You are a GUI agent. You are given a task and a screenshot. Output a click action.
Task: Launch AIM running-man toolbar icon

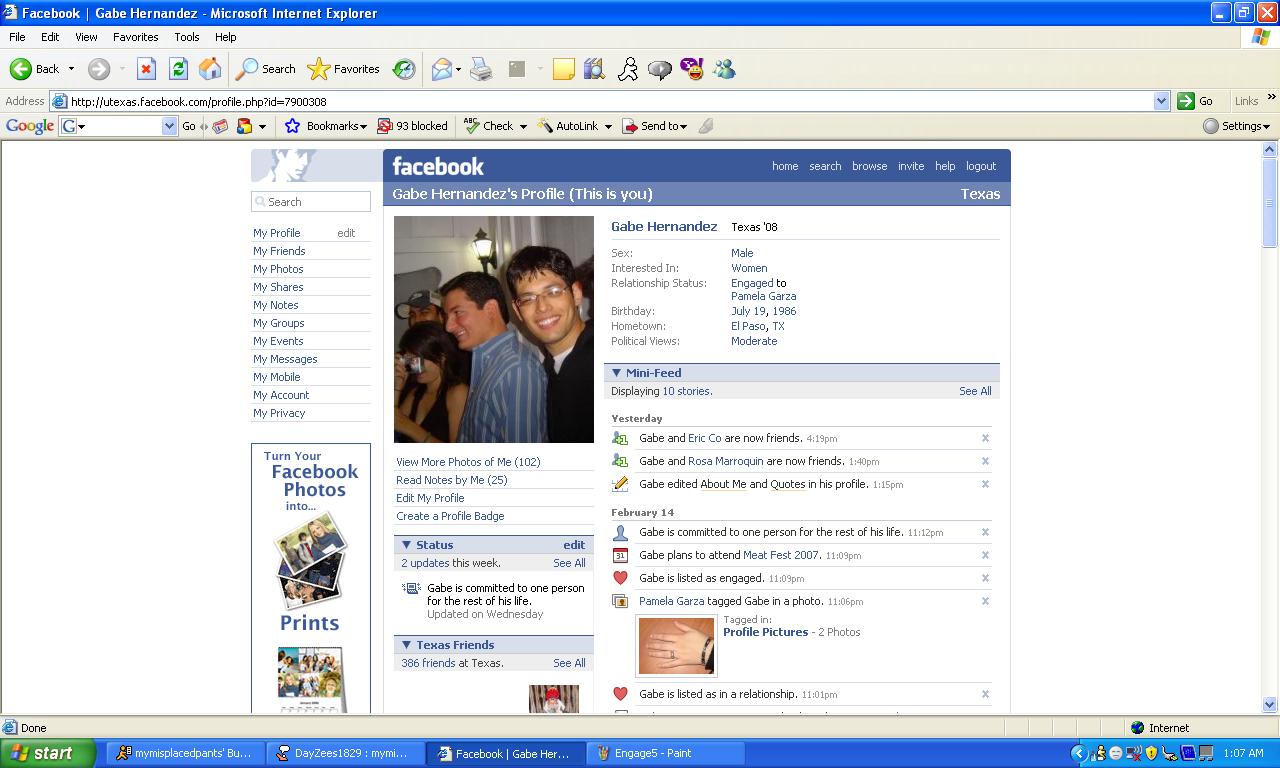click(x=628, y=69)
